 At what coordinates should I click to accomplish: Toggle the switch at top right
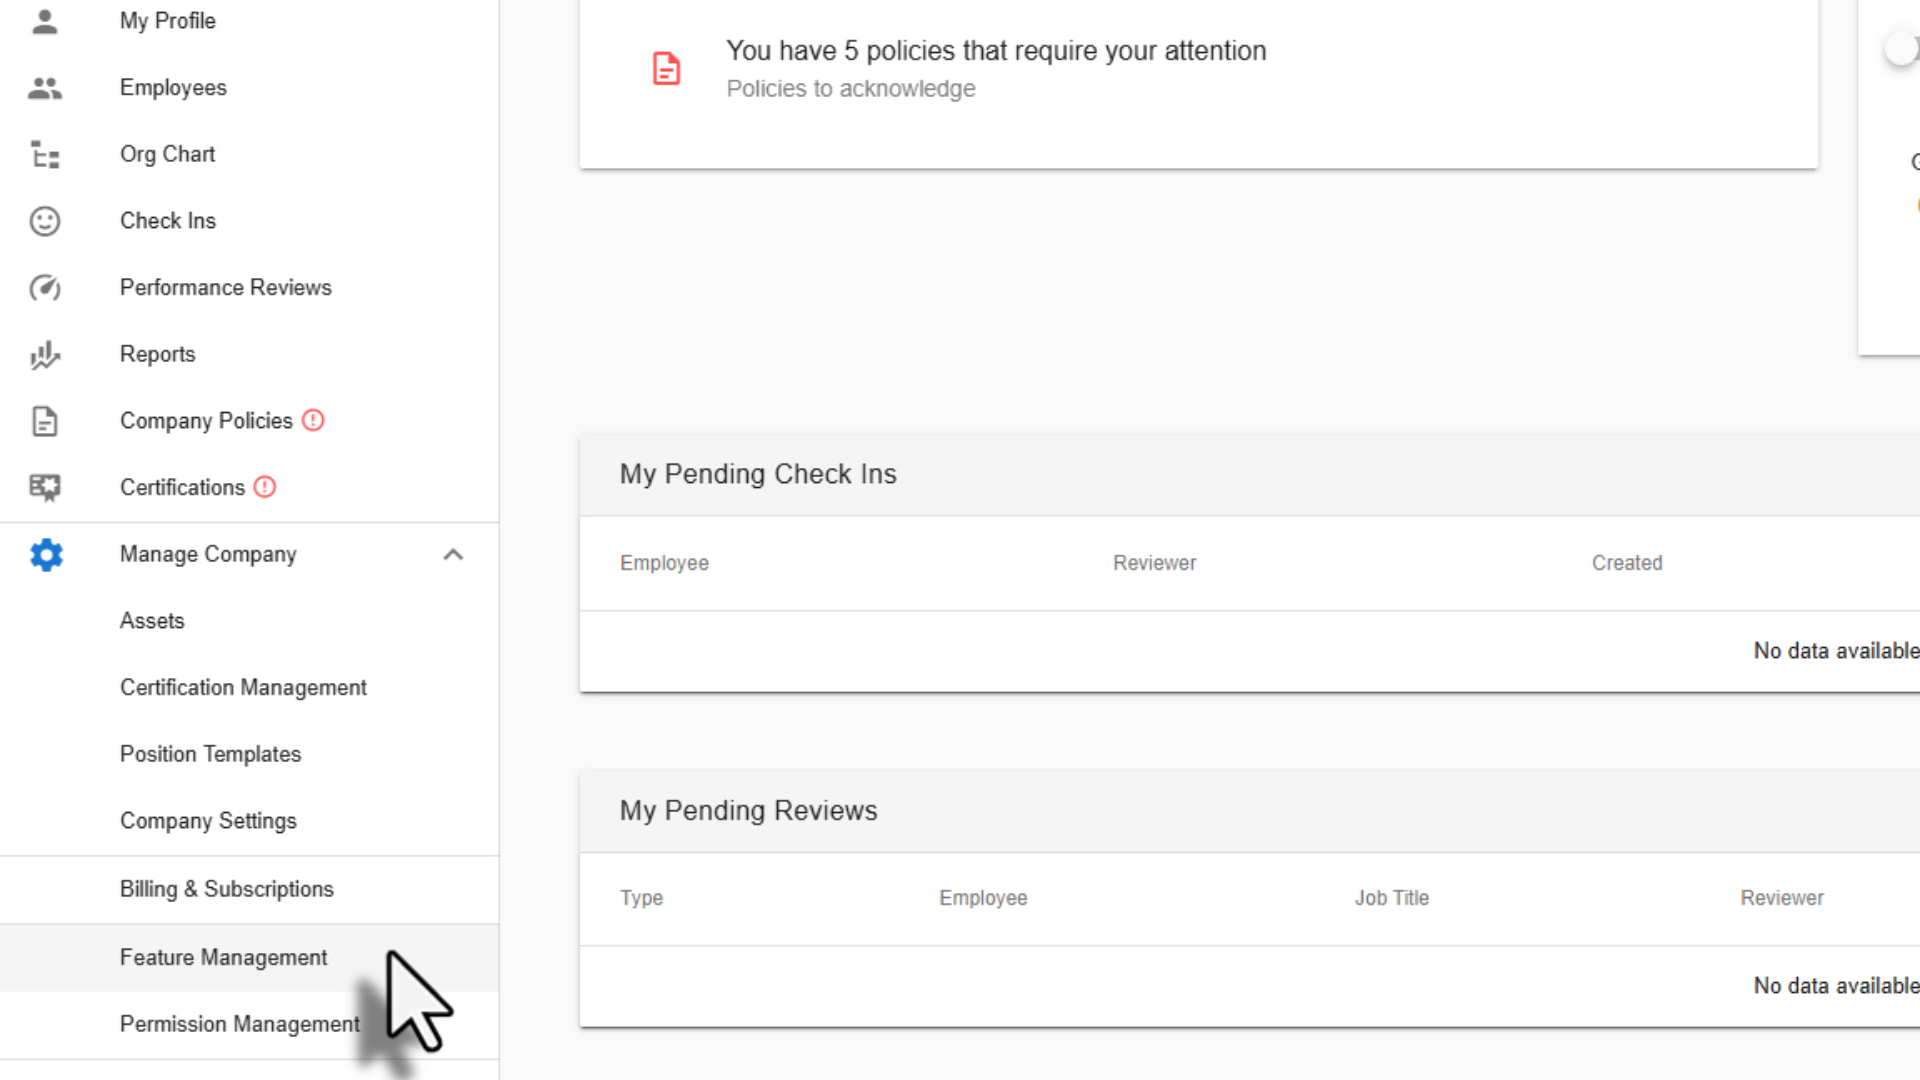click(x=1900, y=48)
